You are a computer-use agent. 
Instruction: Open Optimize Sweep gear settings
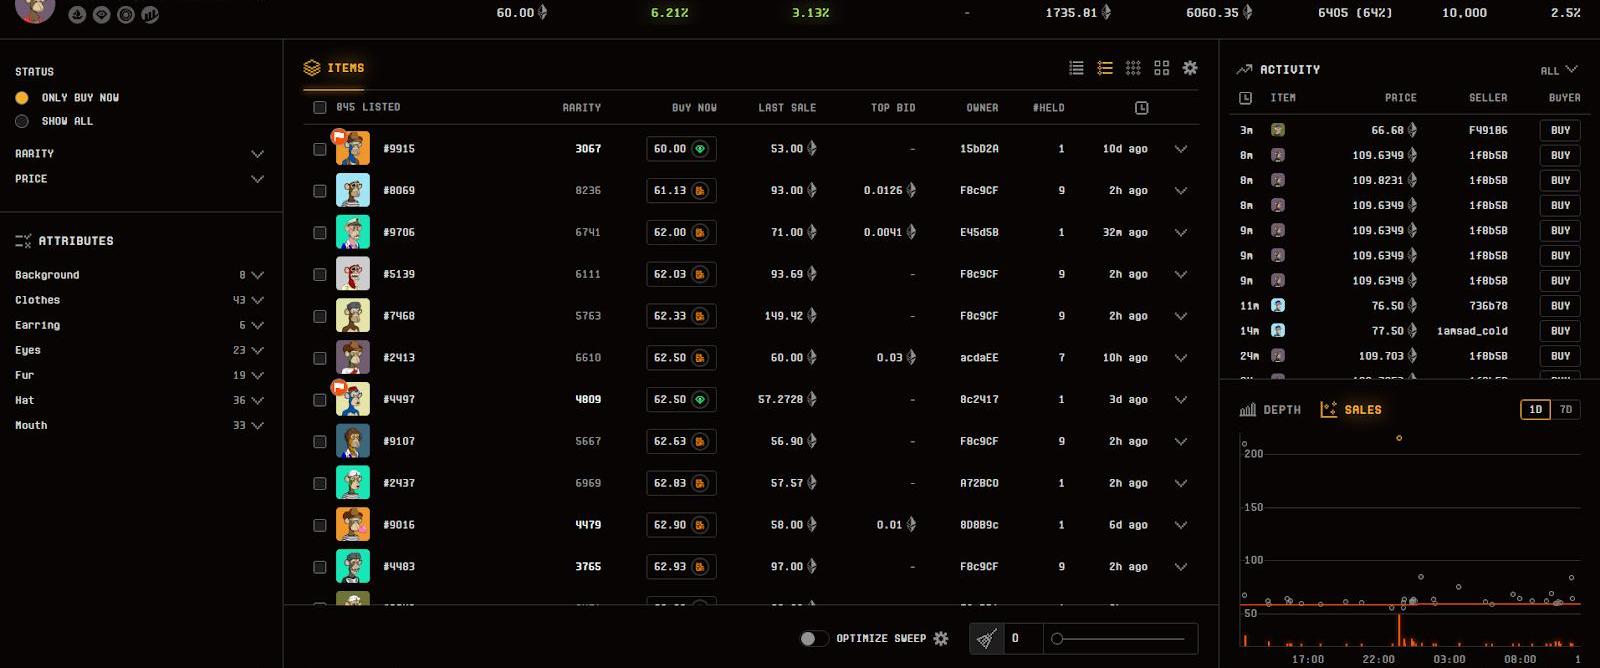(941, 638)
